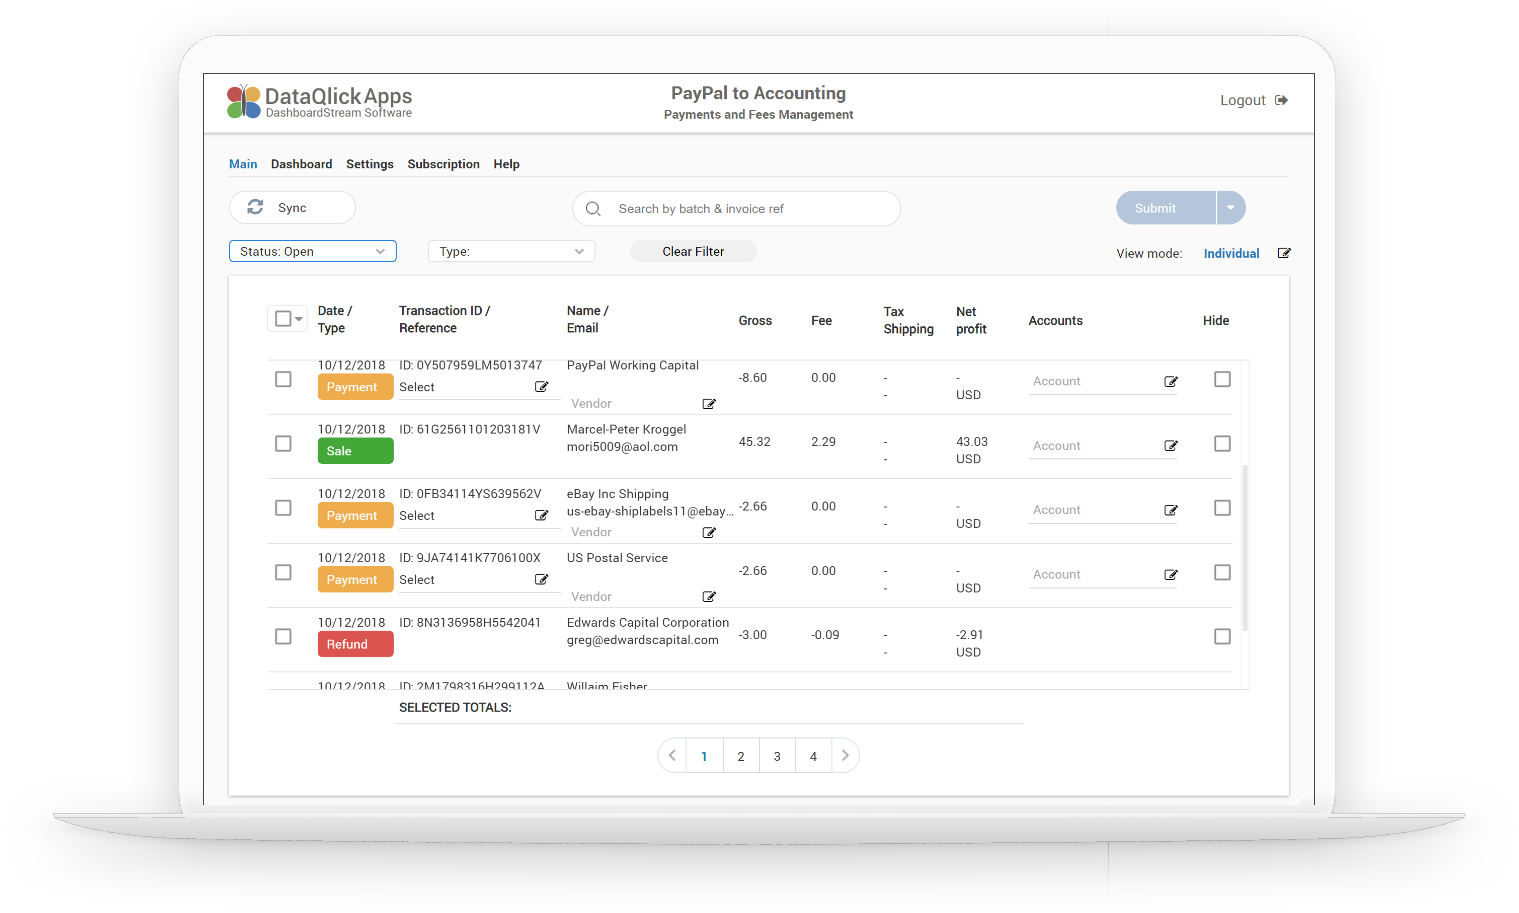Click the Accounts column header

1055,321
